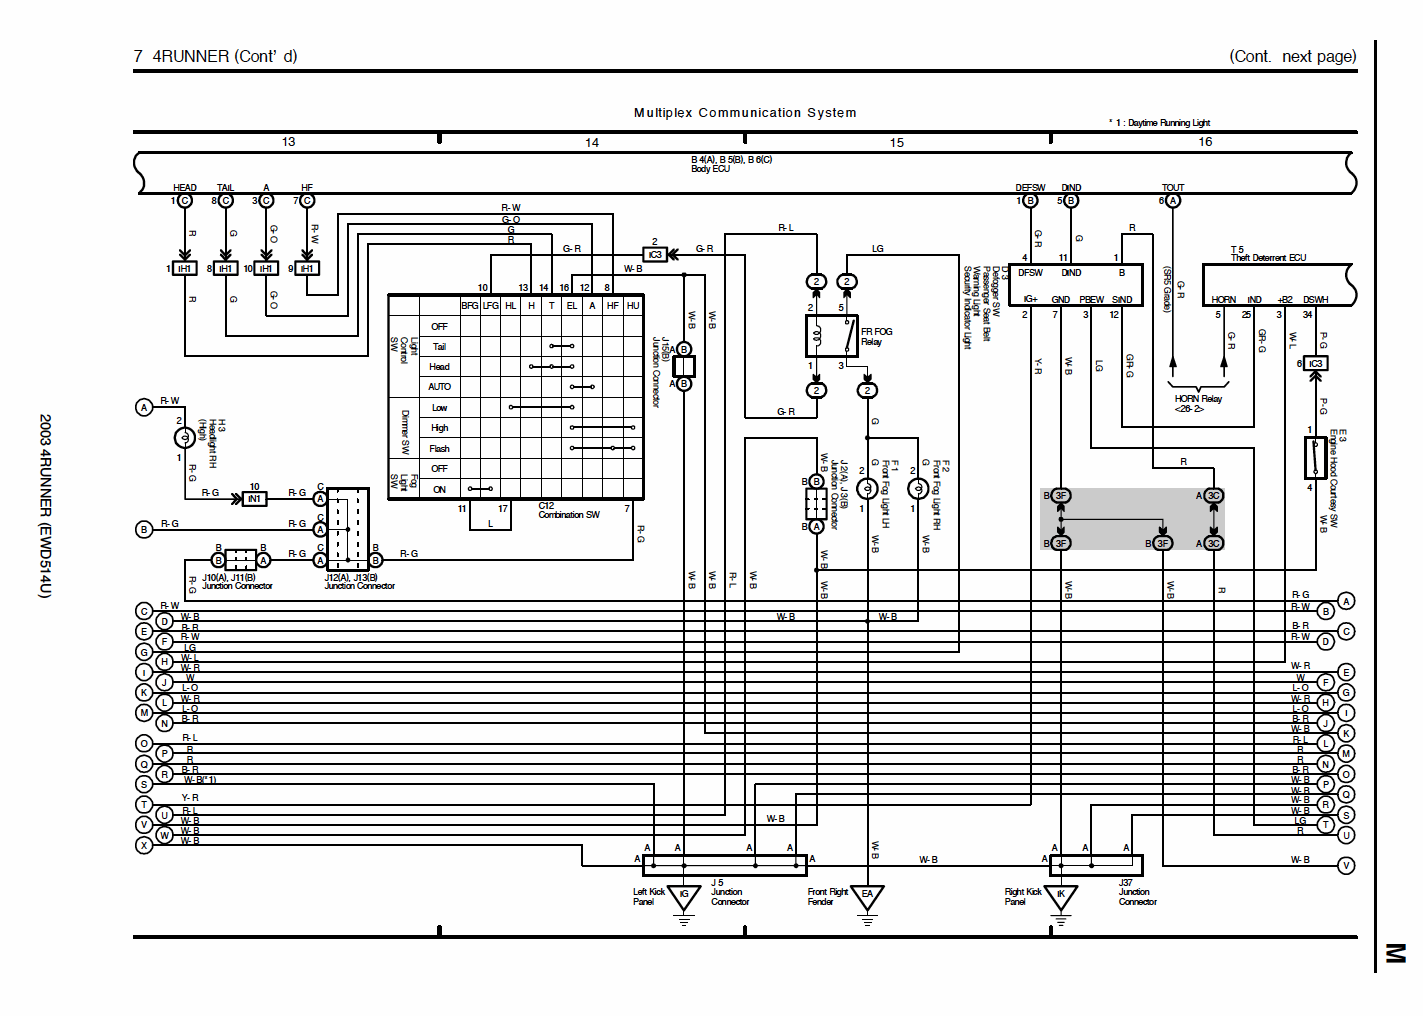Viewport: 1423px width, 1016px height.
Task: Click the IC3 connector on the G-R wire
Action: pyautogui.click(x=655, y=255)
